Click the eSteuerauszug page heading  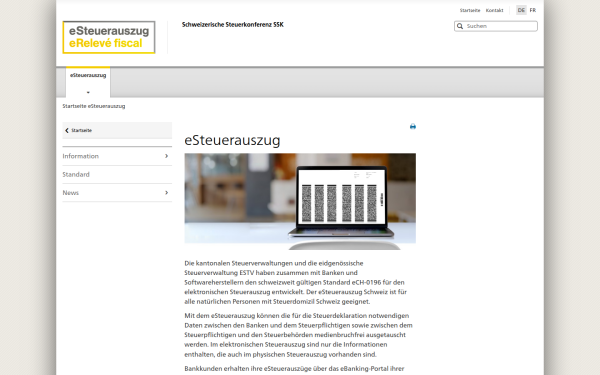pos(232,140)
